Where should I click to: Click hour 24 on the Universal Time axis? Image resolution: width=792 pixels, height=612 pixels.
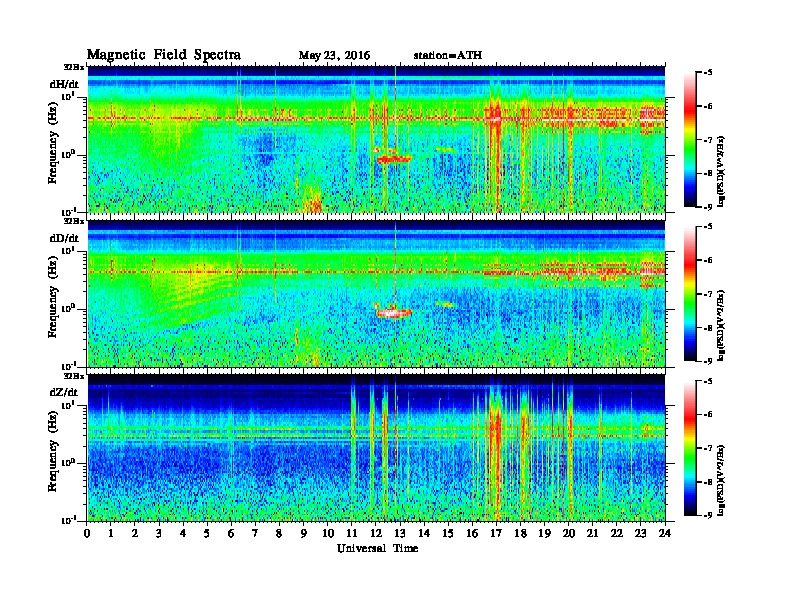point(665,533)
